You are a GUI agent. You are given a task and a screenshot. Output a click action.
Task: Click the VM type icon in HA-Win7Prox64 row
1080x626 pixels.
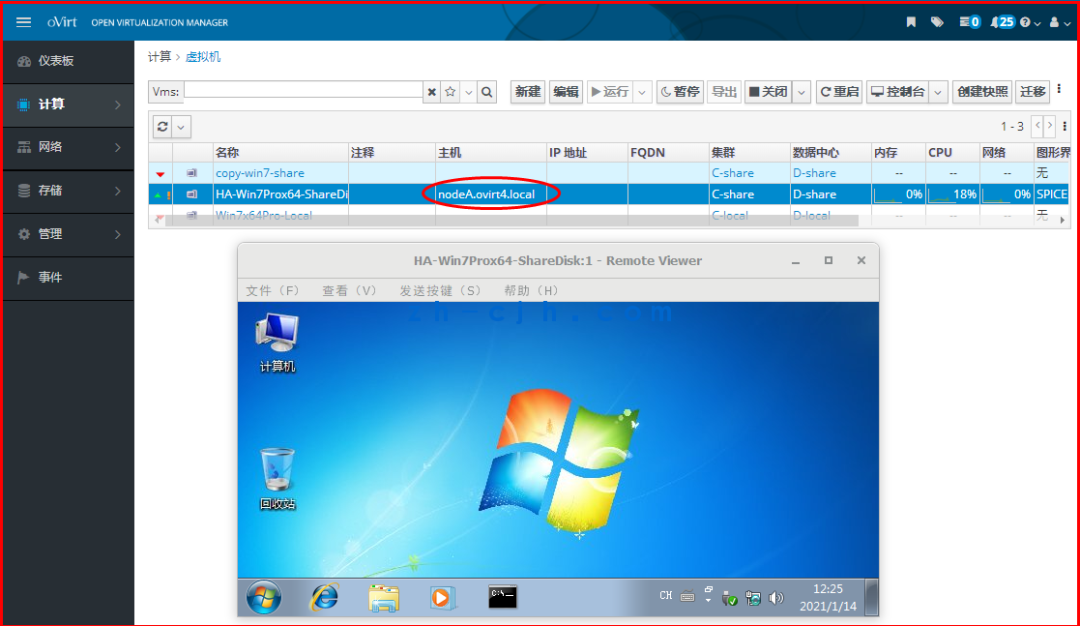click(191, 194)
